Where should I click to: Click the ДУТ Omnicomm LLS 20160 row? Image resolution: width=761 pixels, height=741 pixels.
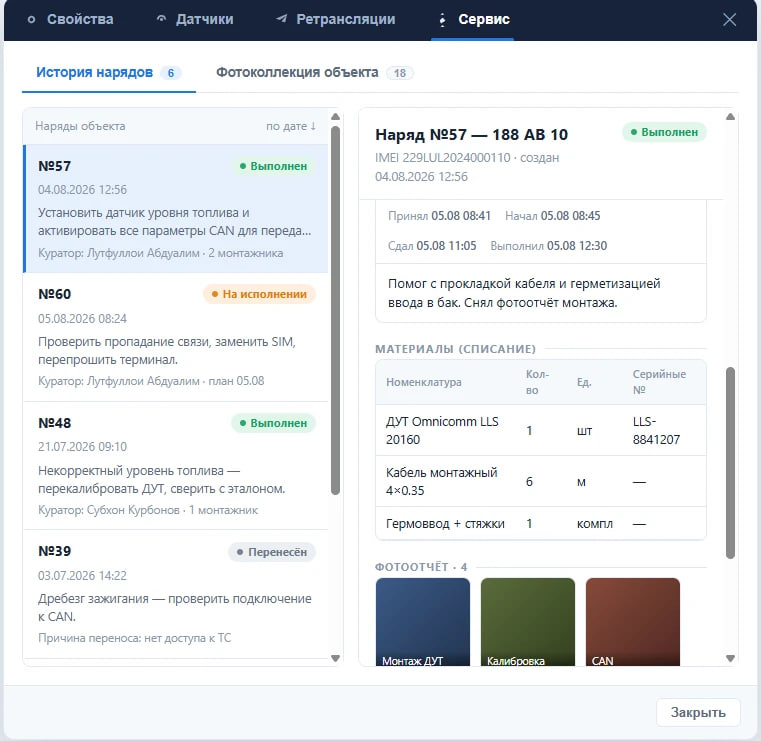(541, 430)
